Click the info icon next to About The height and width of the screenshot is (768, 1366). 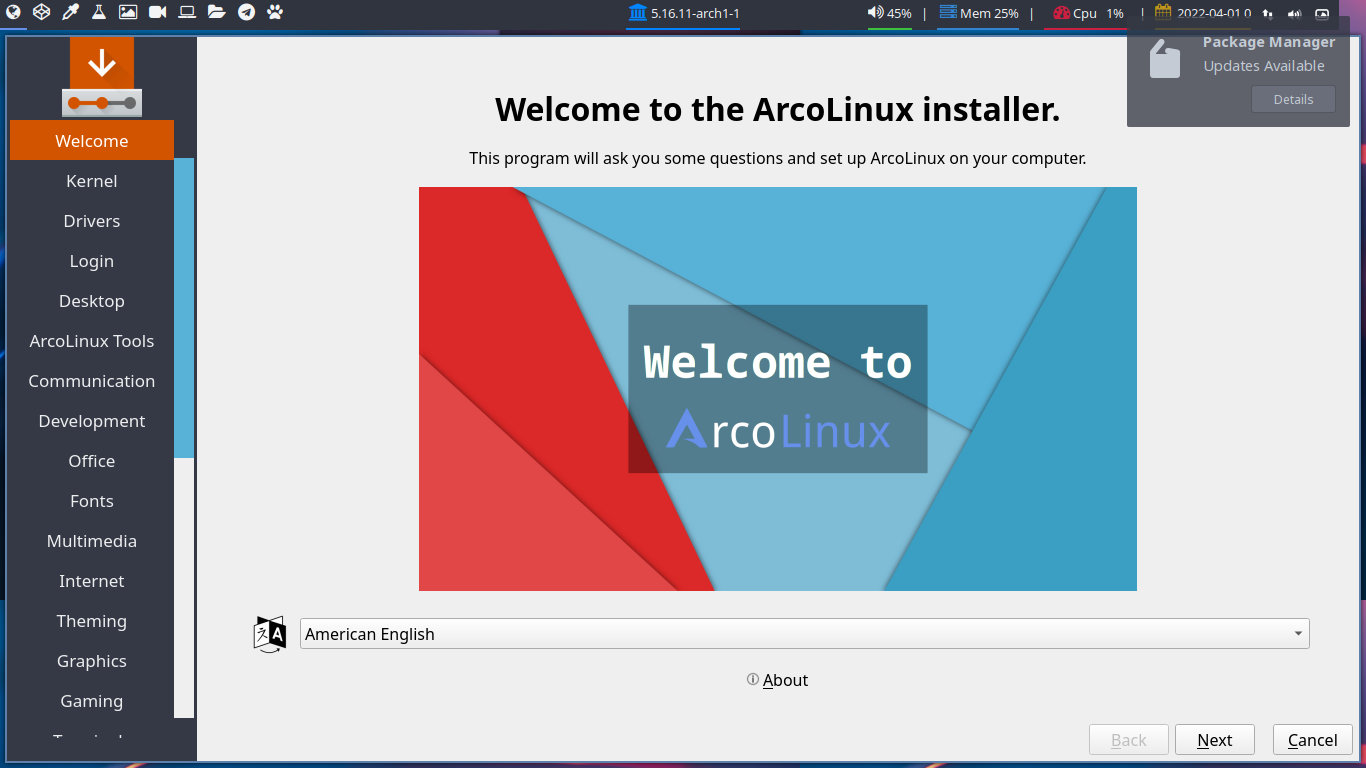(753, 679)
